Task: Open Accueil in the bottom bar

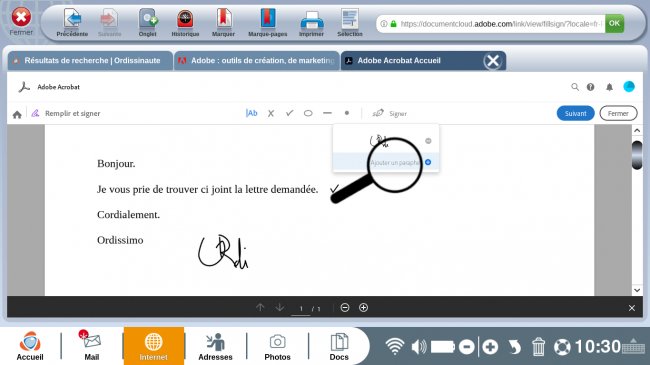Action: click(30, 346)
